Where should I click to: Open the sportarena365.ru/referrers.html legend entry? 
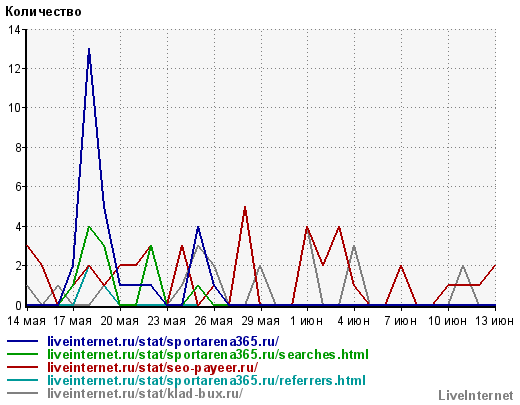[207, 380]
